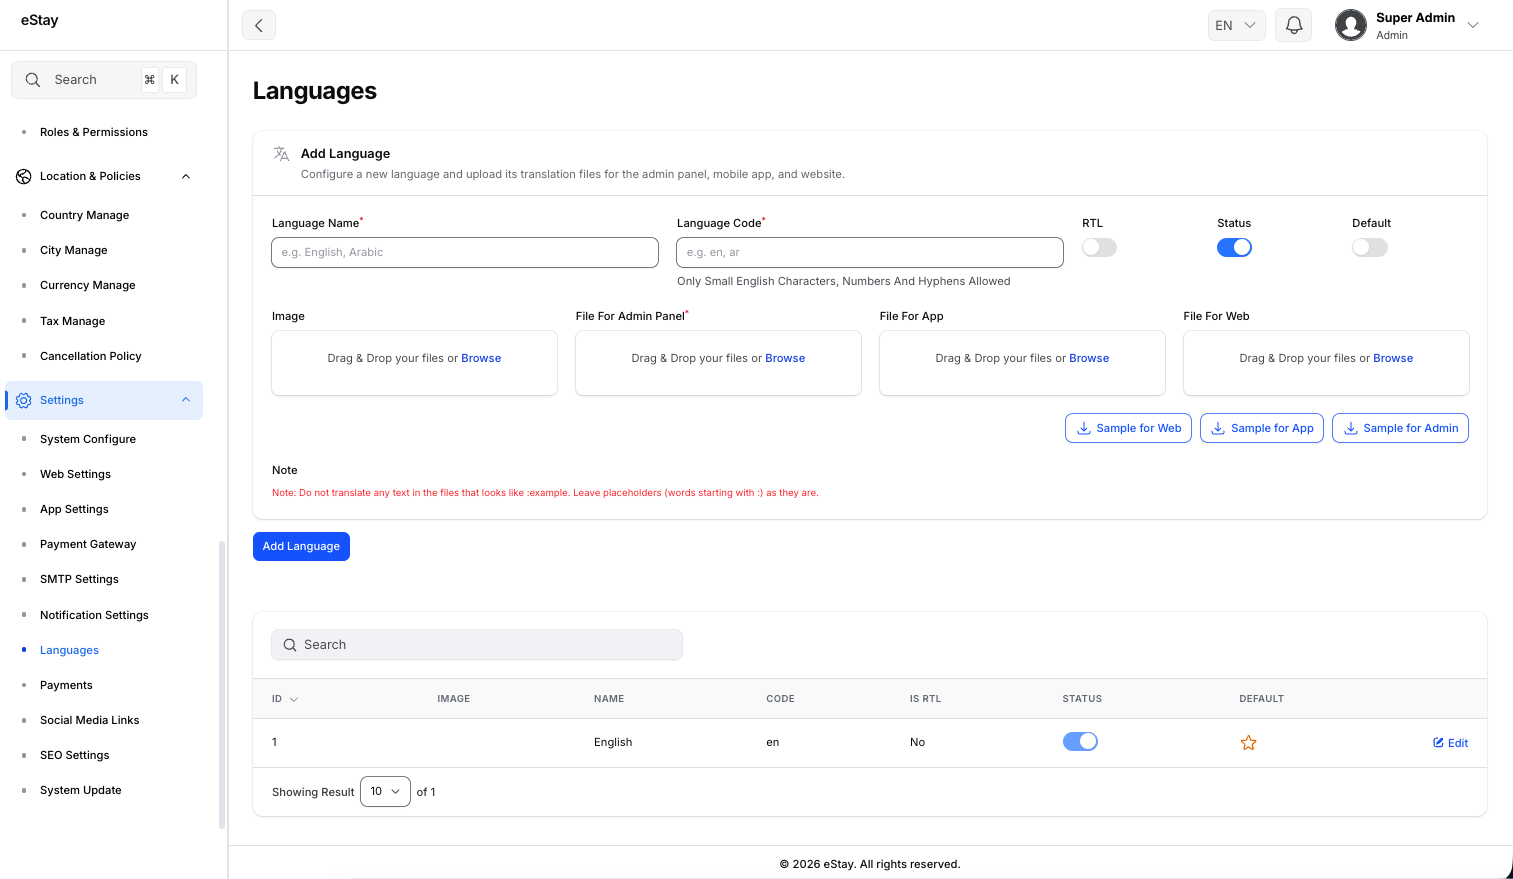This screenshot has width=1513, height=879.
Task: Click the 'en' code cell
Action: (773, 742)
